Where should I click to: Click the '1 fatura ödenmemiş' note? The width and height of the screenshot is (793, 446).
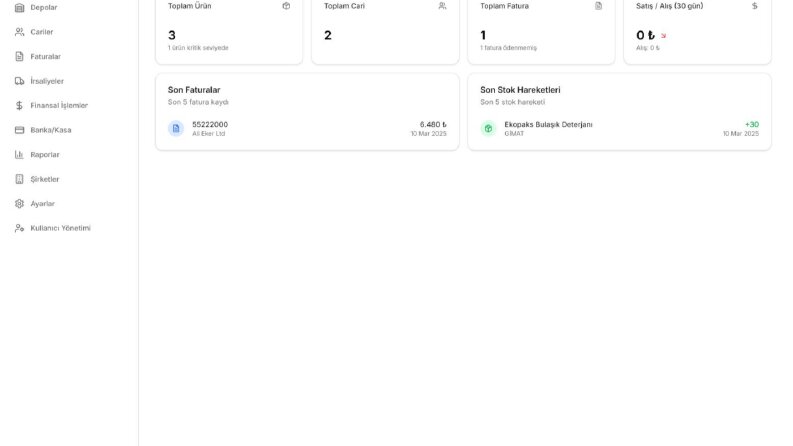pos(508,48)
